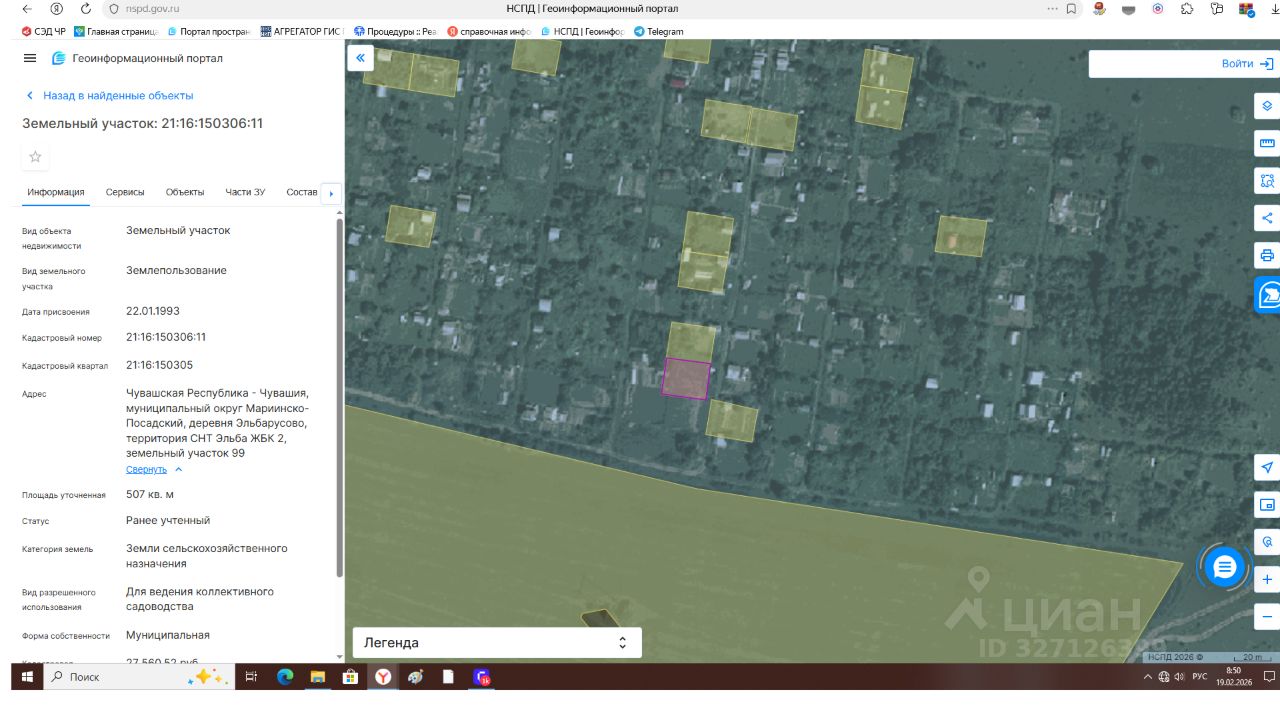Collapse the info panel with the double-arrow button
The height and width of the screenshot is (720, 1280).
coord(360,58)
